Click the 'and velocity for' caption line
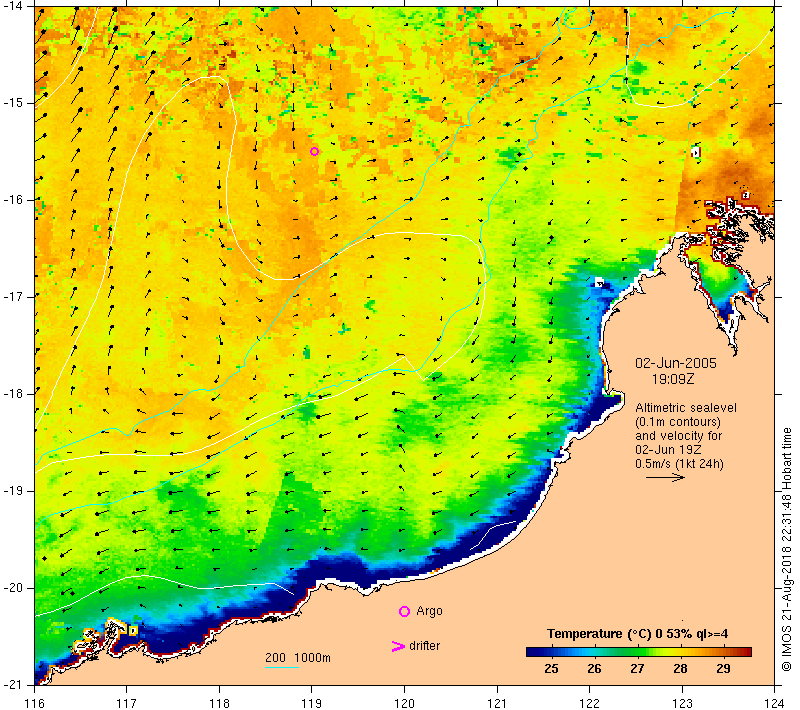This screenshot has height=710, width=800. (679, 436)
